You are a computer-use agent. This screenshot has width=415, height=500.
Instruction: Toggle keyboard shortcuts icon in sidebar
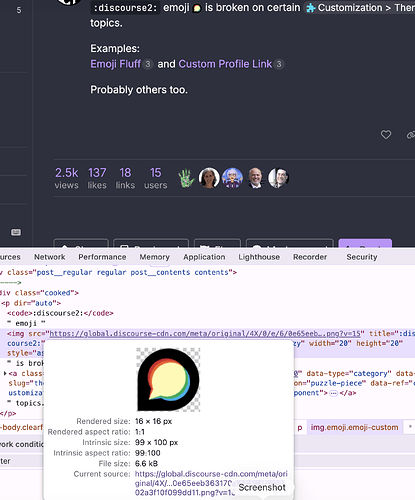point(16,232)
